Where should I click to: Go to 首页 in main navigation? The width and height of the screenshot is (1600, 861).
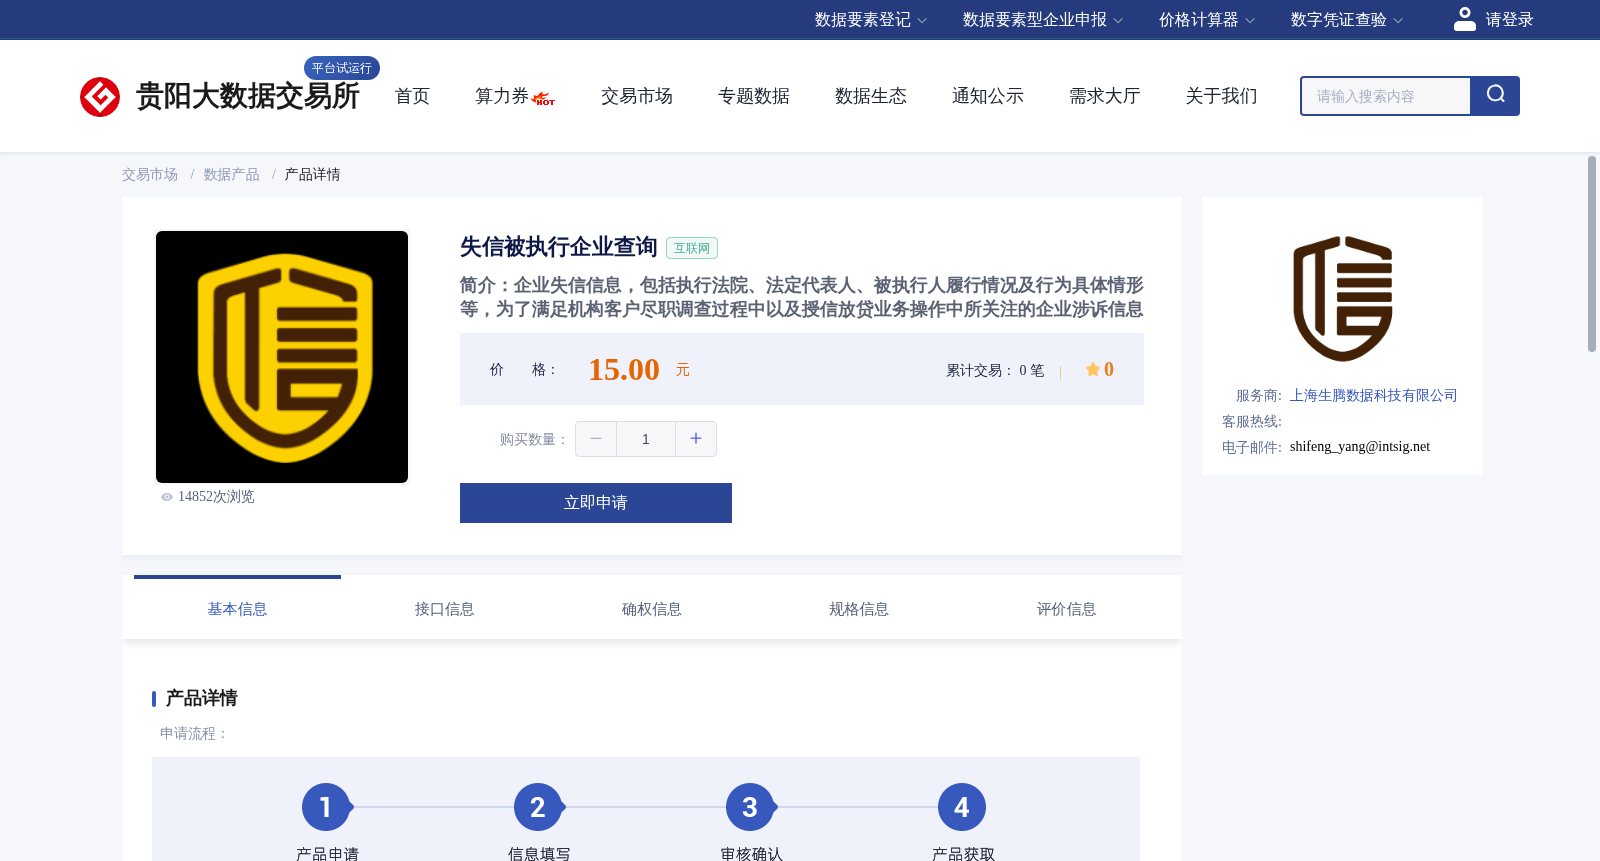tap(412, 96)
